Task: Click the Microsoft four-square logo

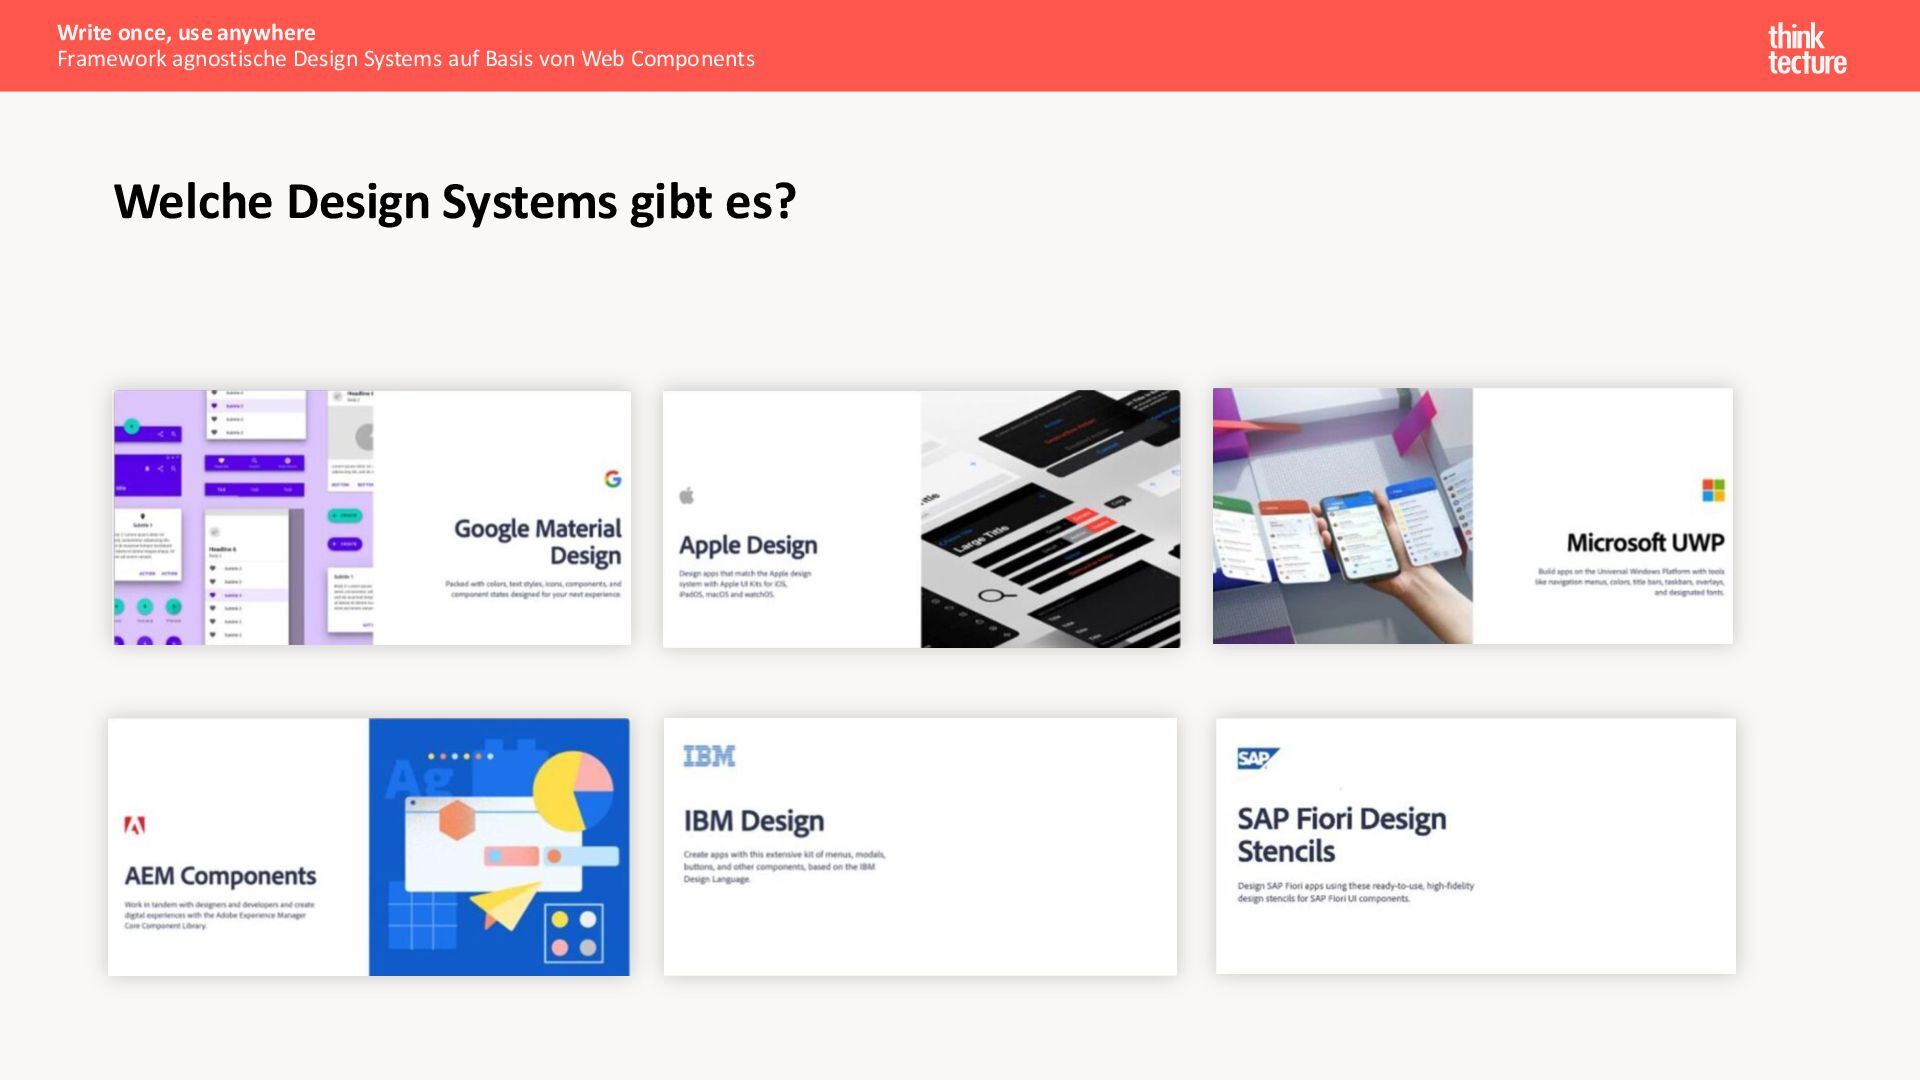Action: pos(1713,490)
